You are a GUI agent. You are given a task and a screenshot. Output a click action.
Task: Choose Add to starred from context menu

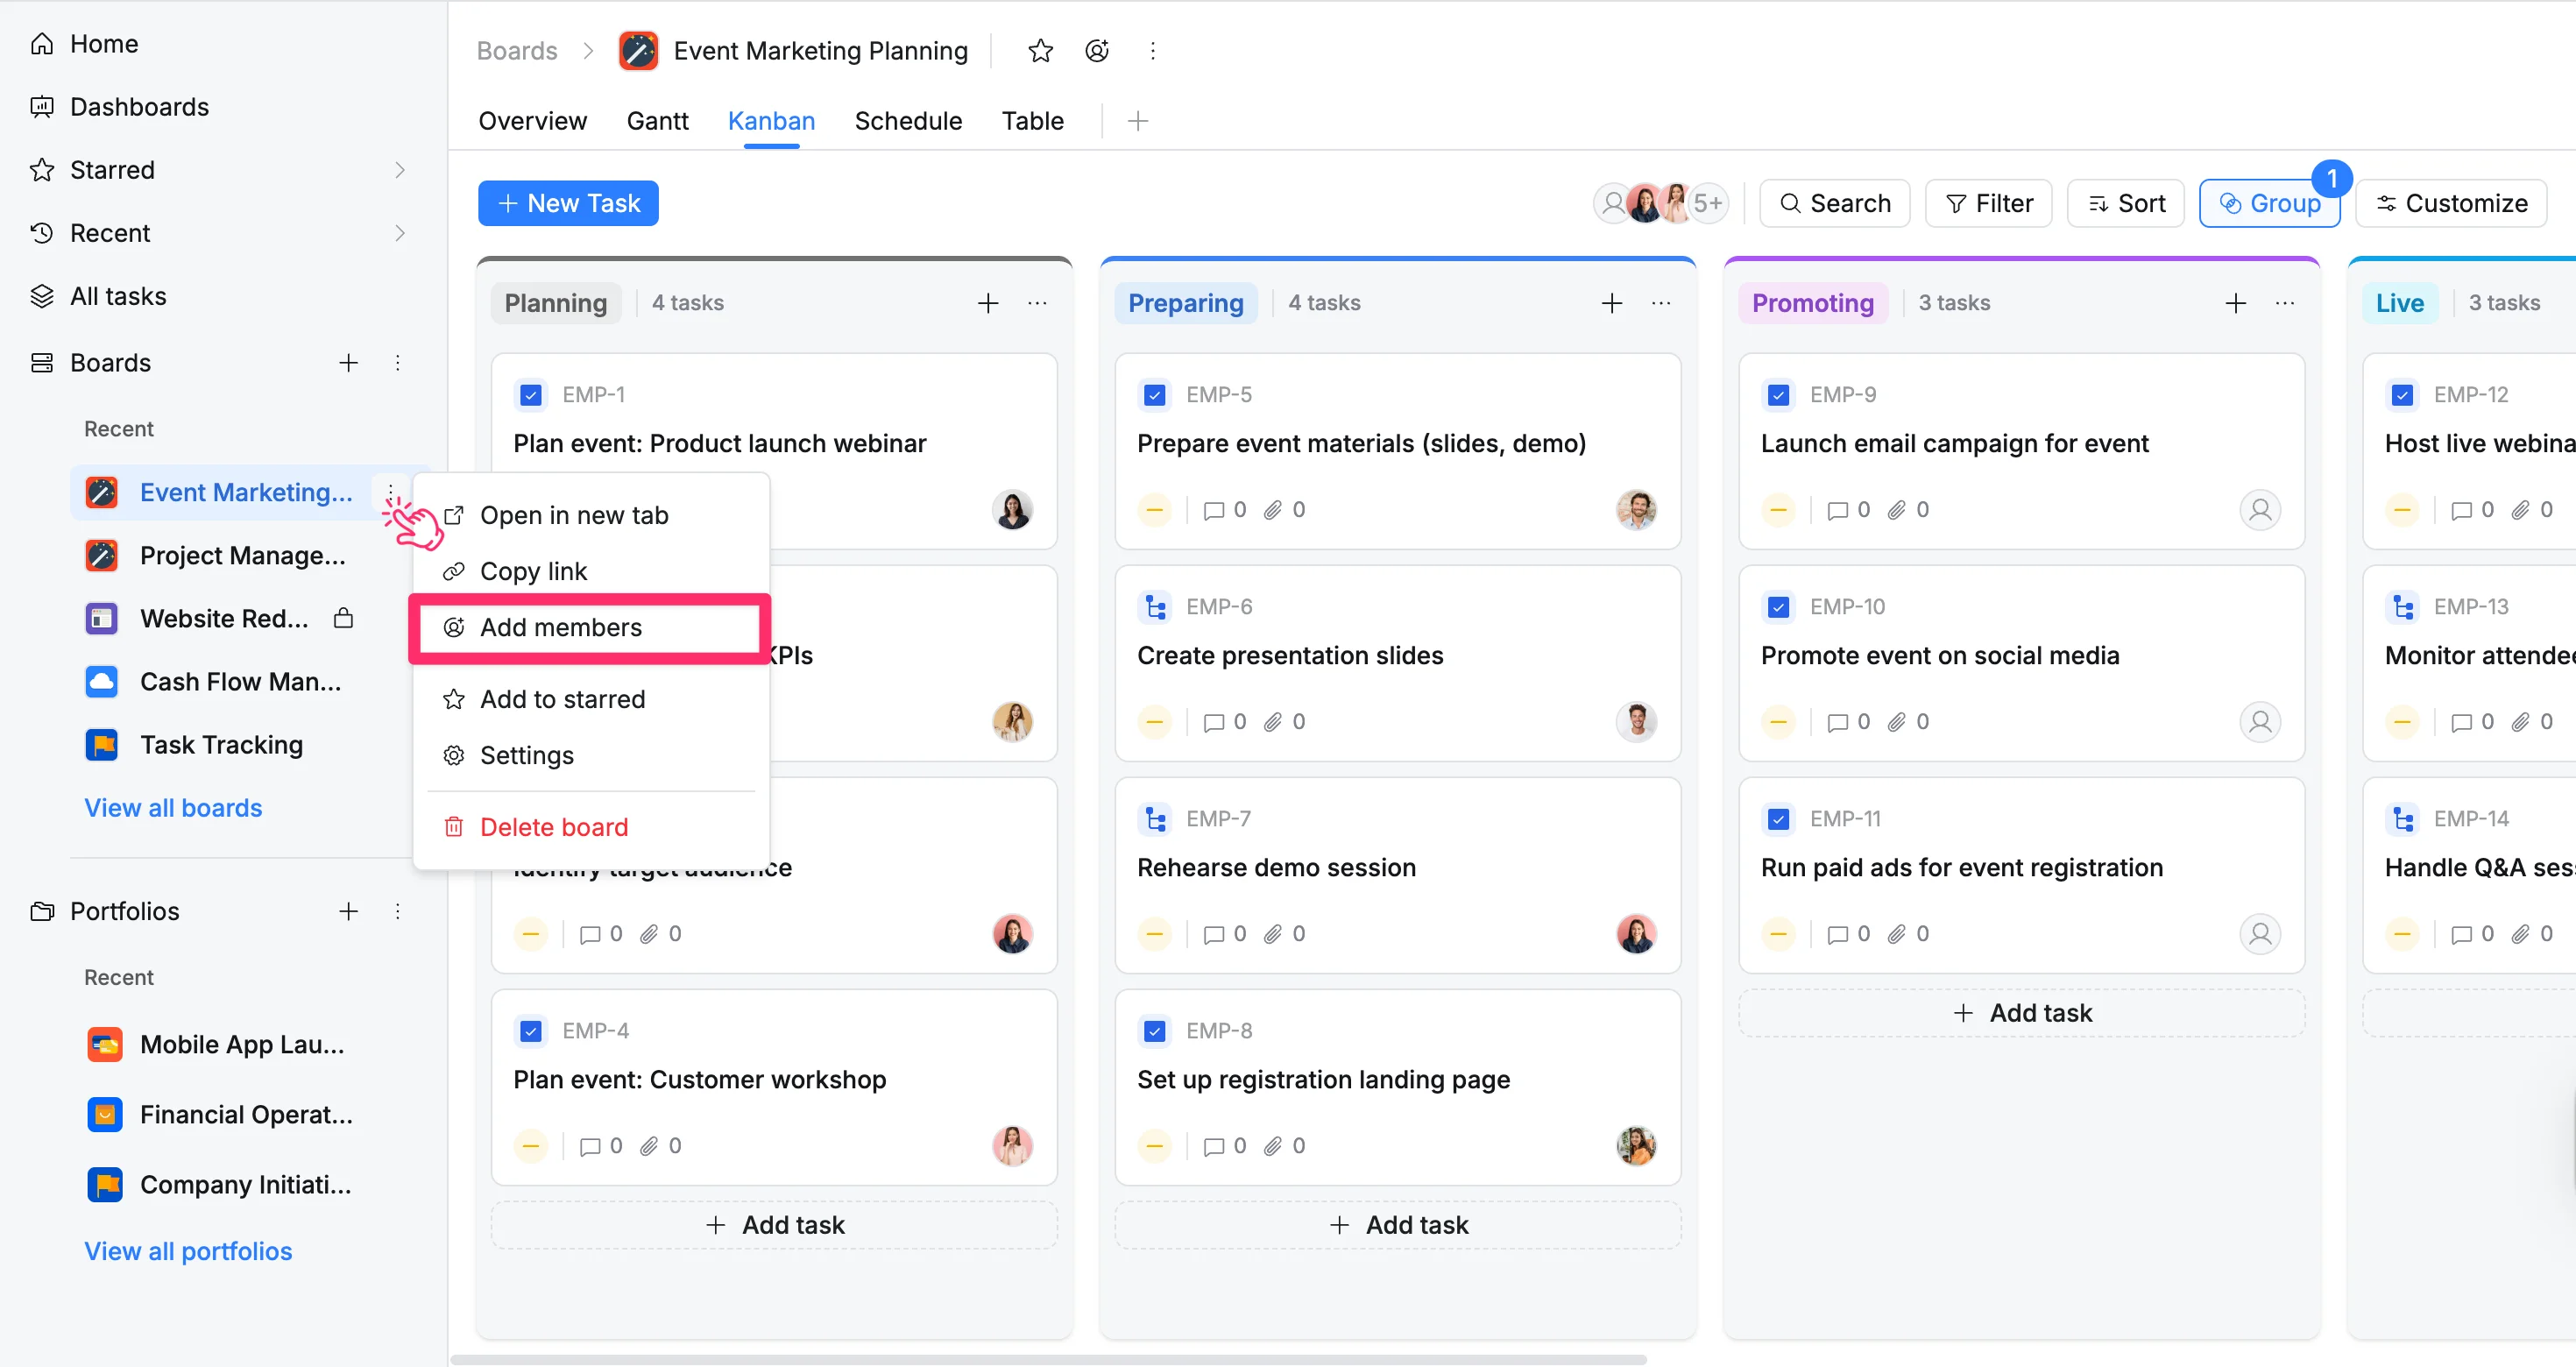tap(592, 699)
